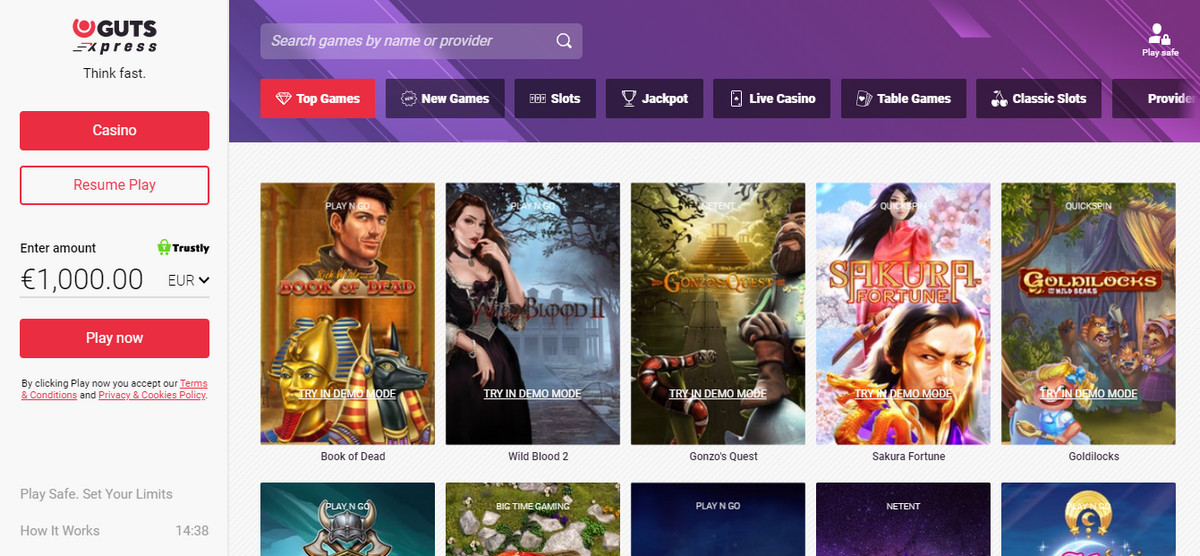
Task: Try Wild Blood II in demo mode
Action: pos(532,394)
